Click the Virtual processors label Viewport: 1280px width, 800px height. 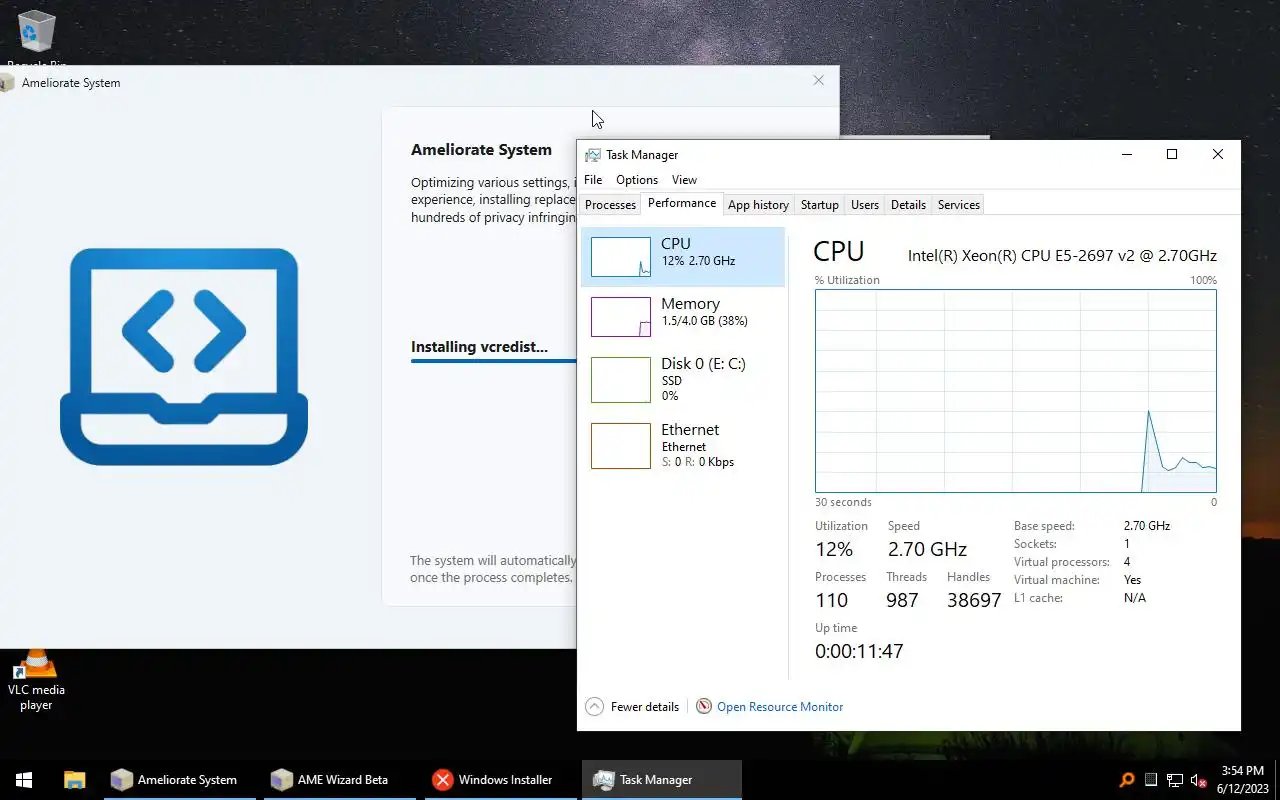click(1061, 562)
